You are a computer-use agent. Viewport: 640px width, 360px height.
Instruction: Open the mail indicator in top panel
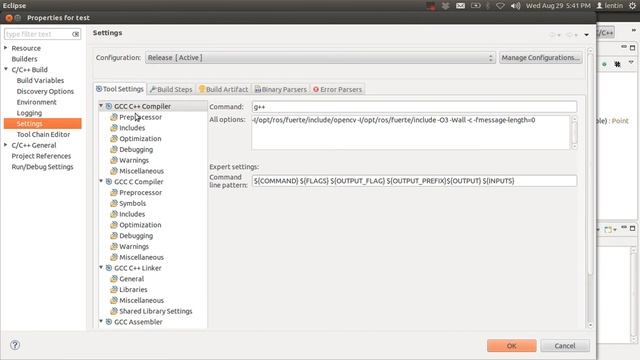[460, 6]
